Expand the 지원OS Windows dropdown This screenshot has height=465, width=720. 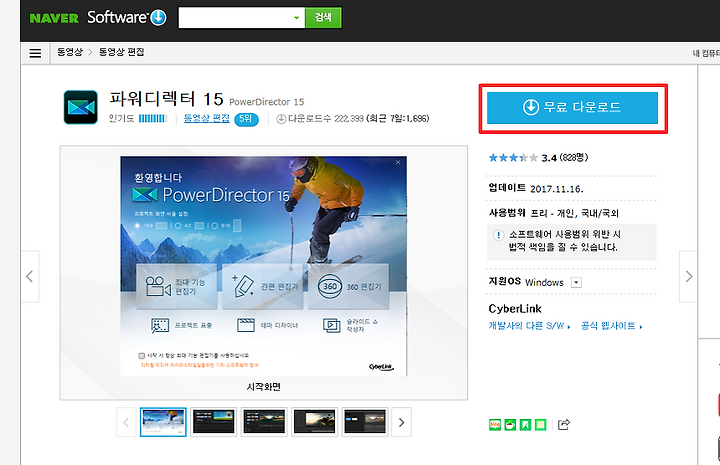(x=576, y=282)
